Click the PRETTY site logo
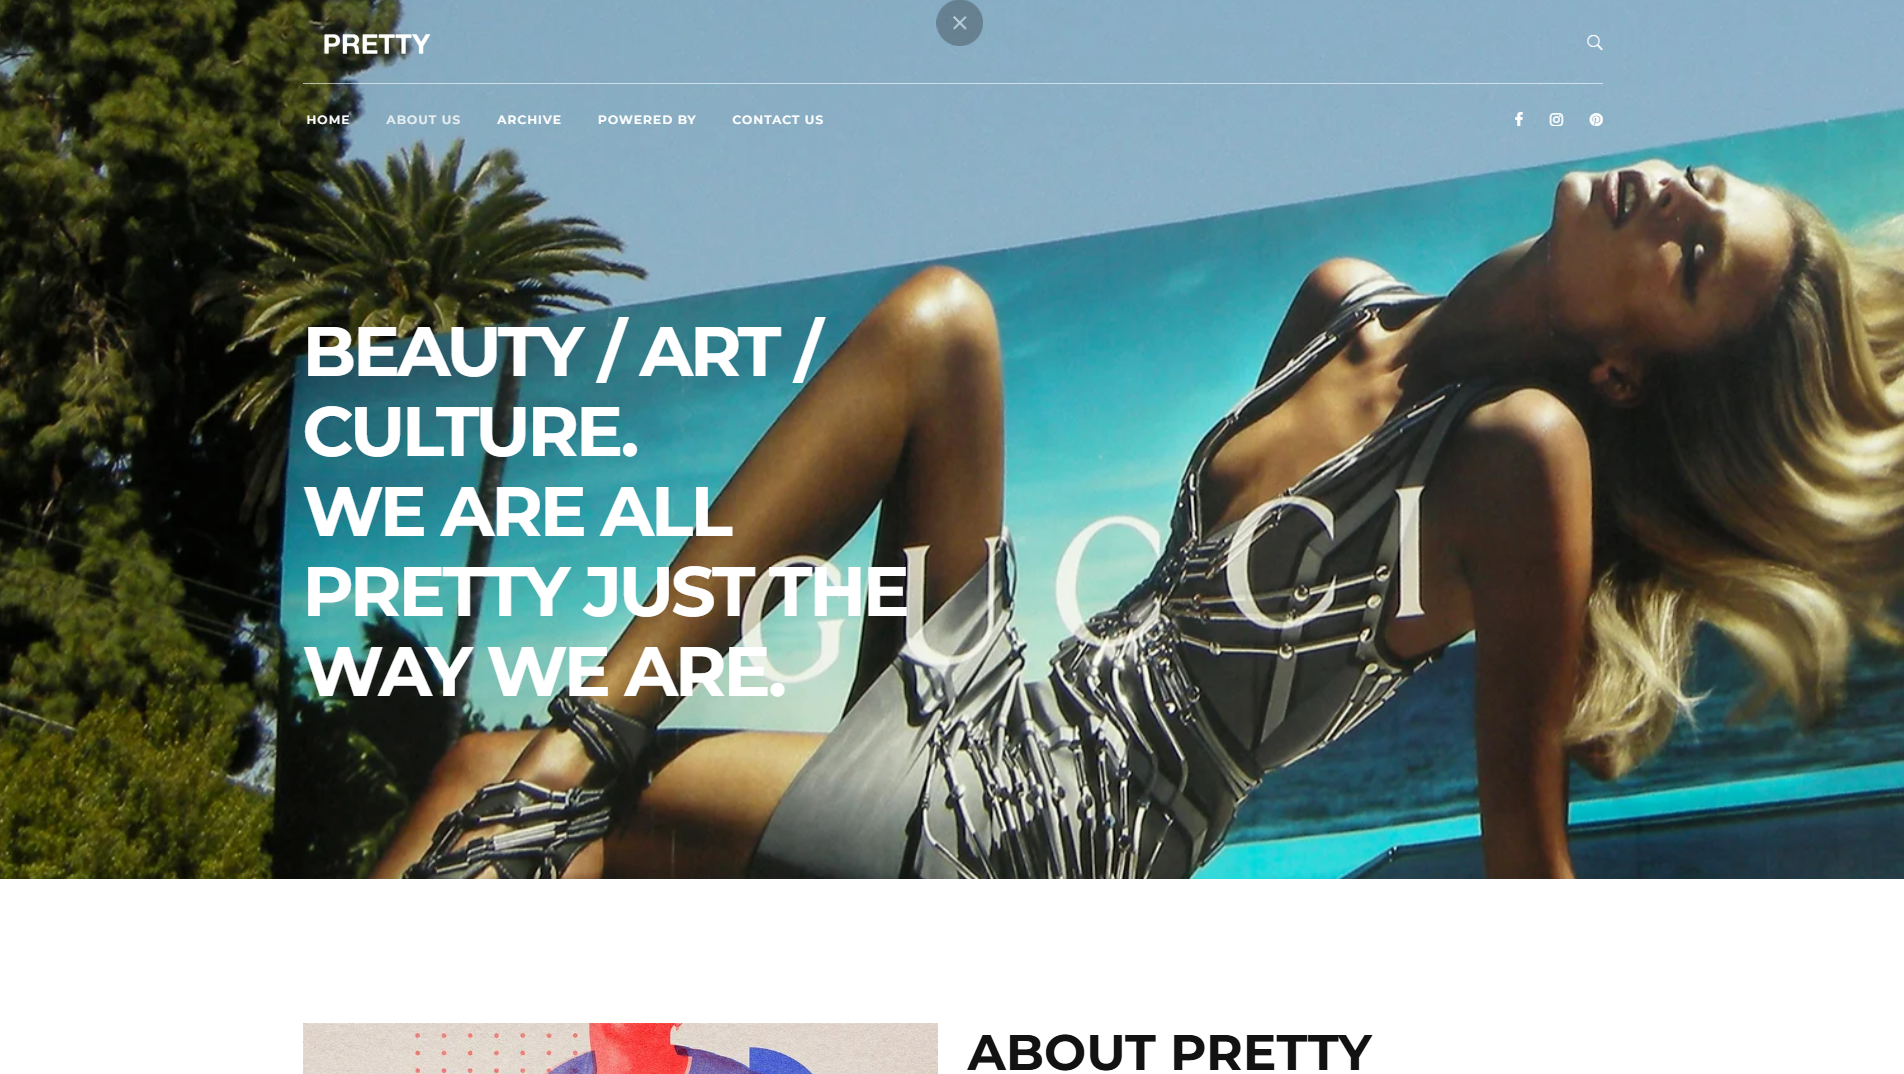The height and width of the screenshot is (1074, 1904). coord(376,44)
